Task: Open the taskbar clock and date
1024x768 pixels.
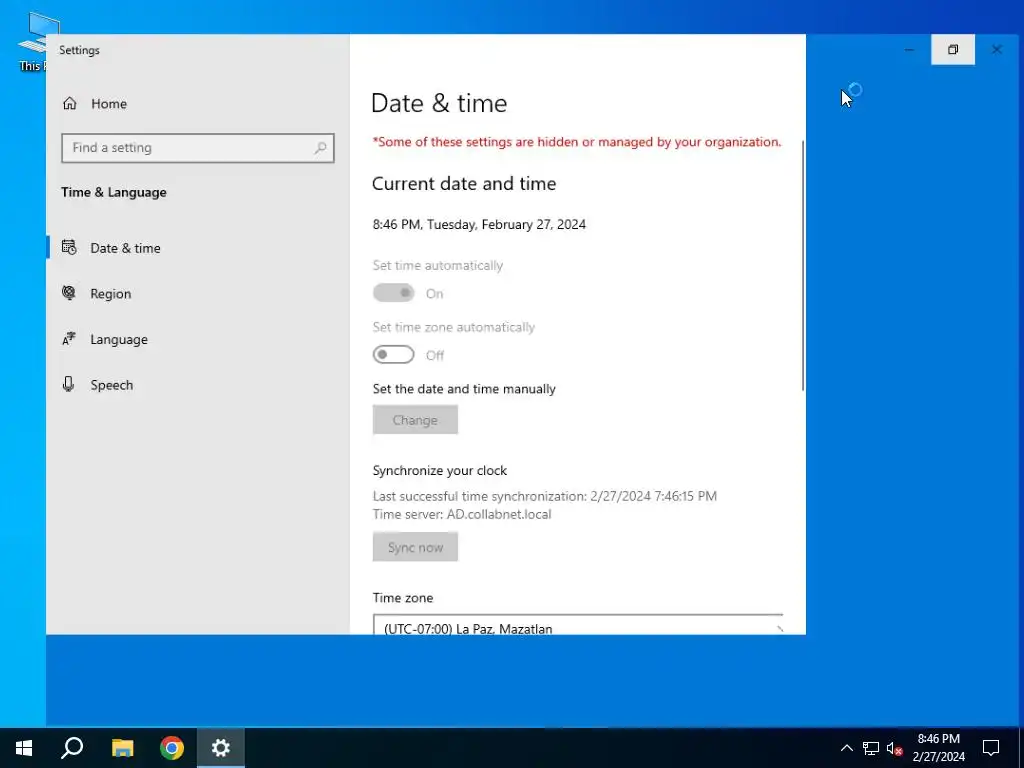Action: tap(938, 748)
